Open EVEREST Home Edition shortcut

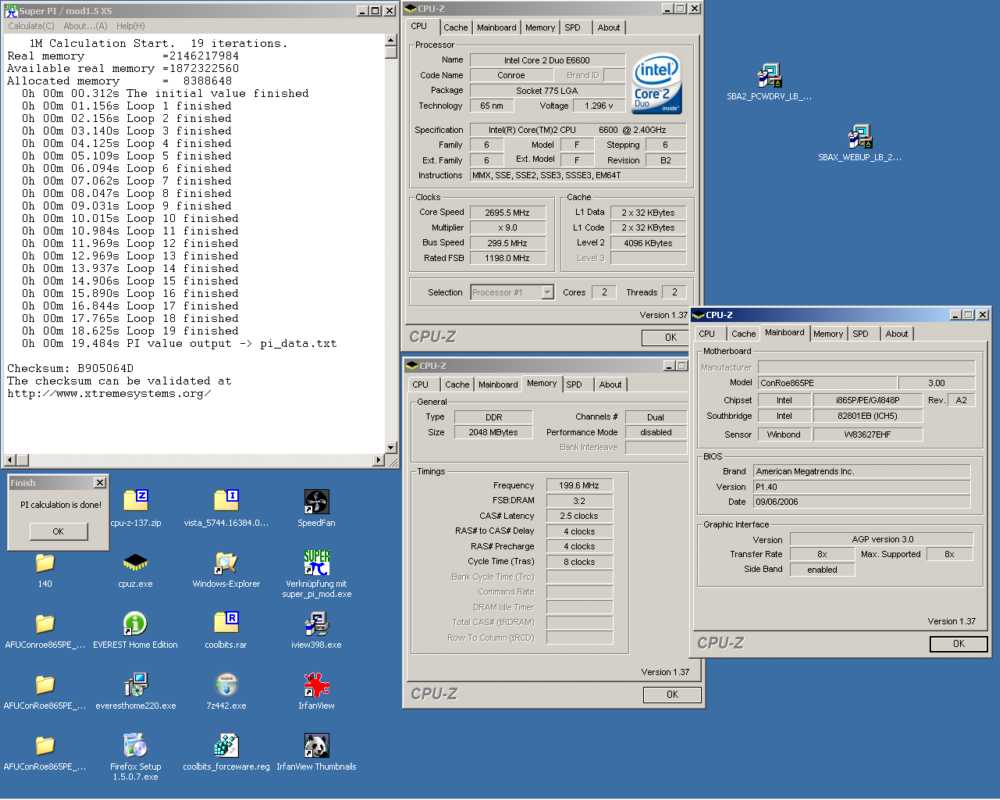pos(135,624)
